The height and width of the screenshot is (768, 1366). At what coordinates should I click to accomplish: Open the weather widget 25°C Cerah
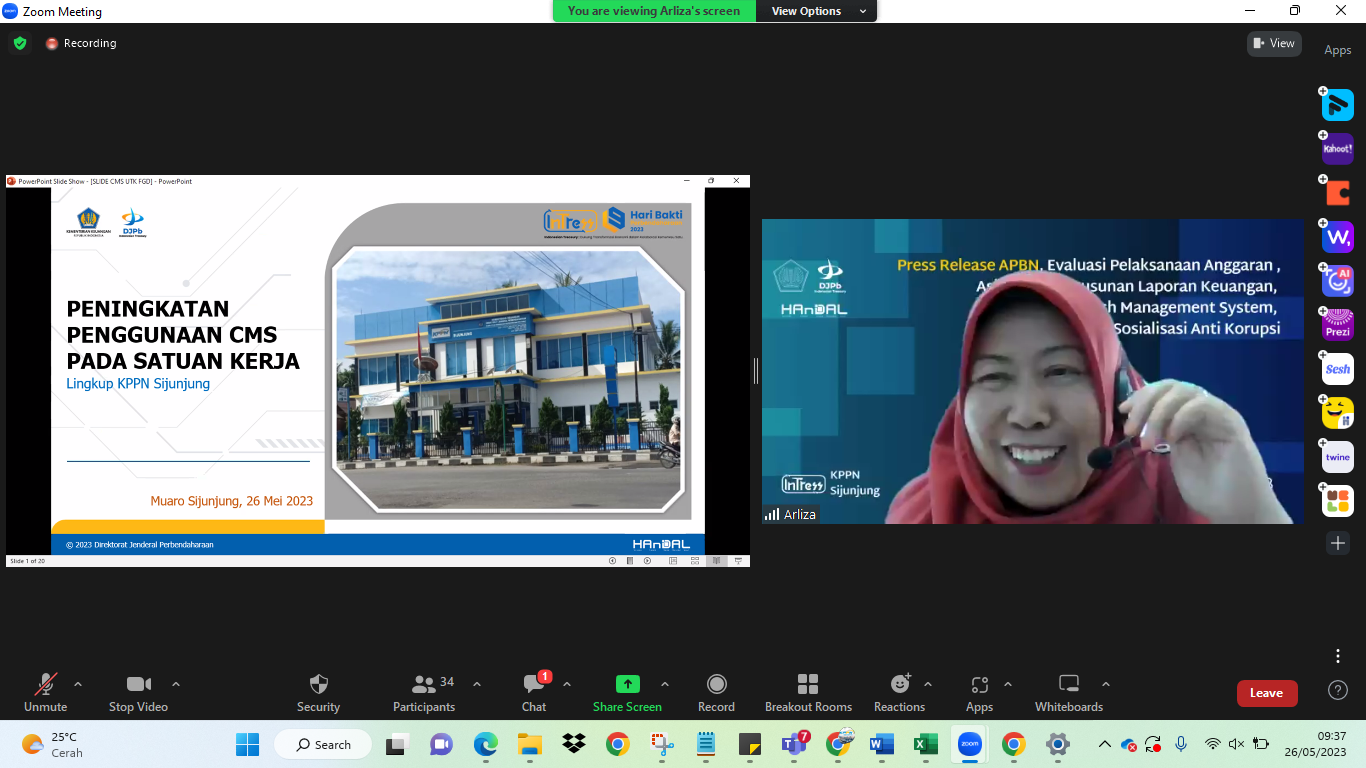tap(52, 744)
